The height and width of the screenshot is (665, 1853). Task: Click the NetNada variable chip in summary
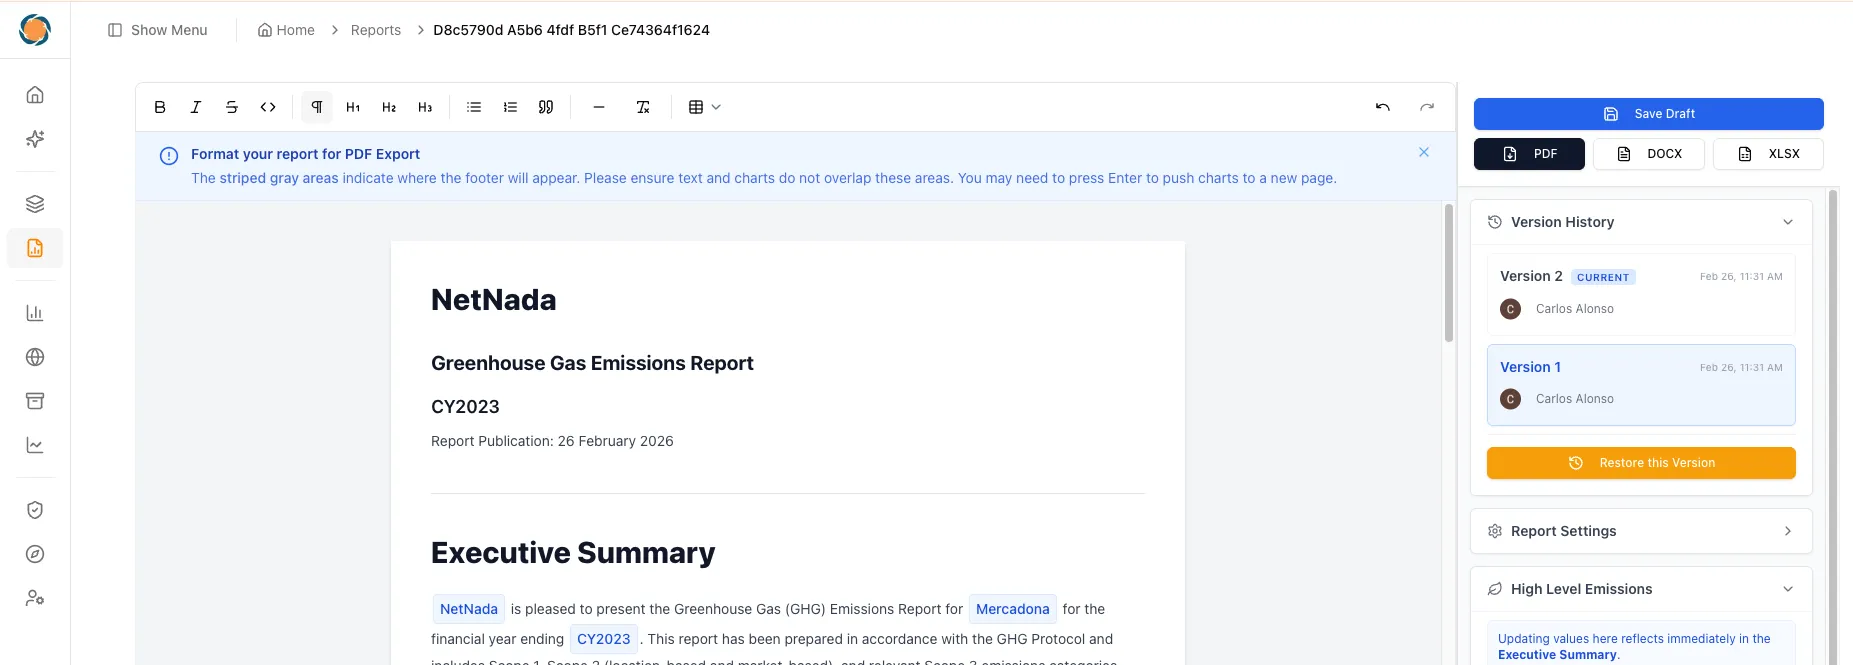click(469, 609)
